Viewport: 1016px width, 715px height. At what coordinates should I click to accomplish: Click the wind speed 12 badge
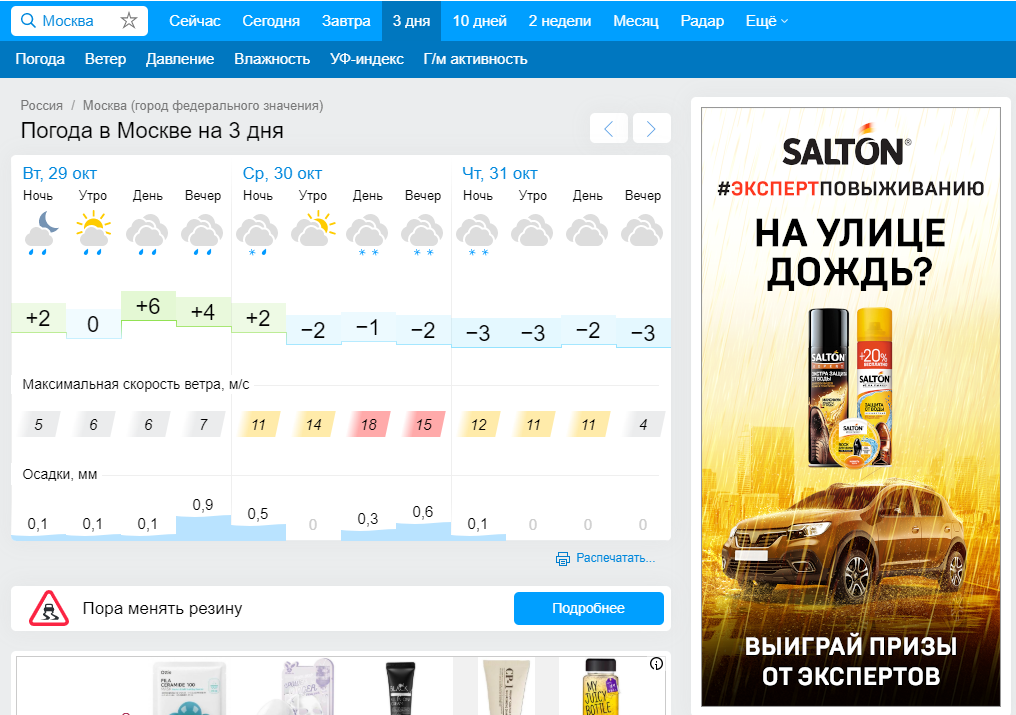(478, 425)
